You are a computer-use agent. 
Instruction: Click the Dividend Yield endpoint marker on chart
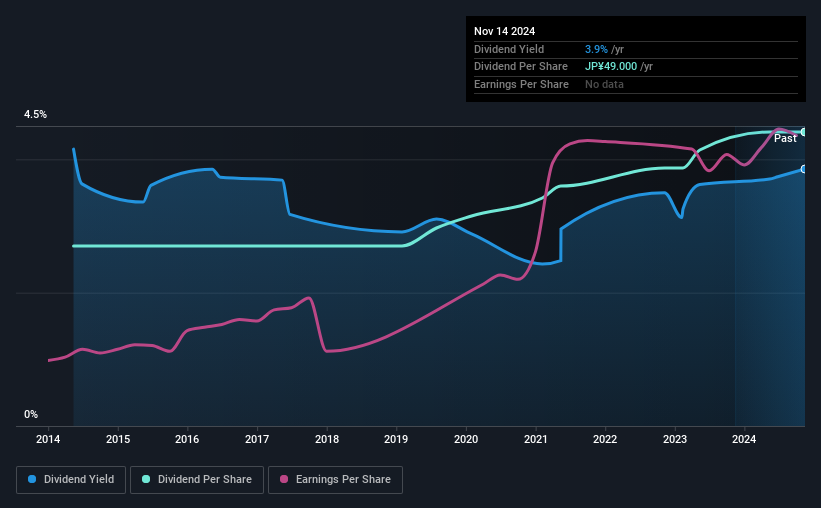(x=804, y=169)
